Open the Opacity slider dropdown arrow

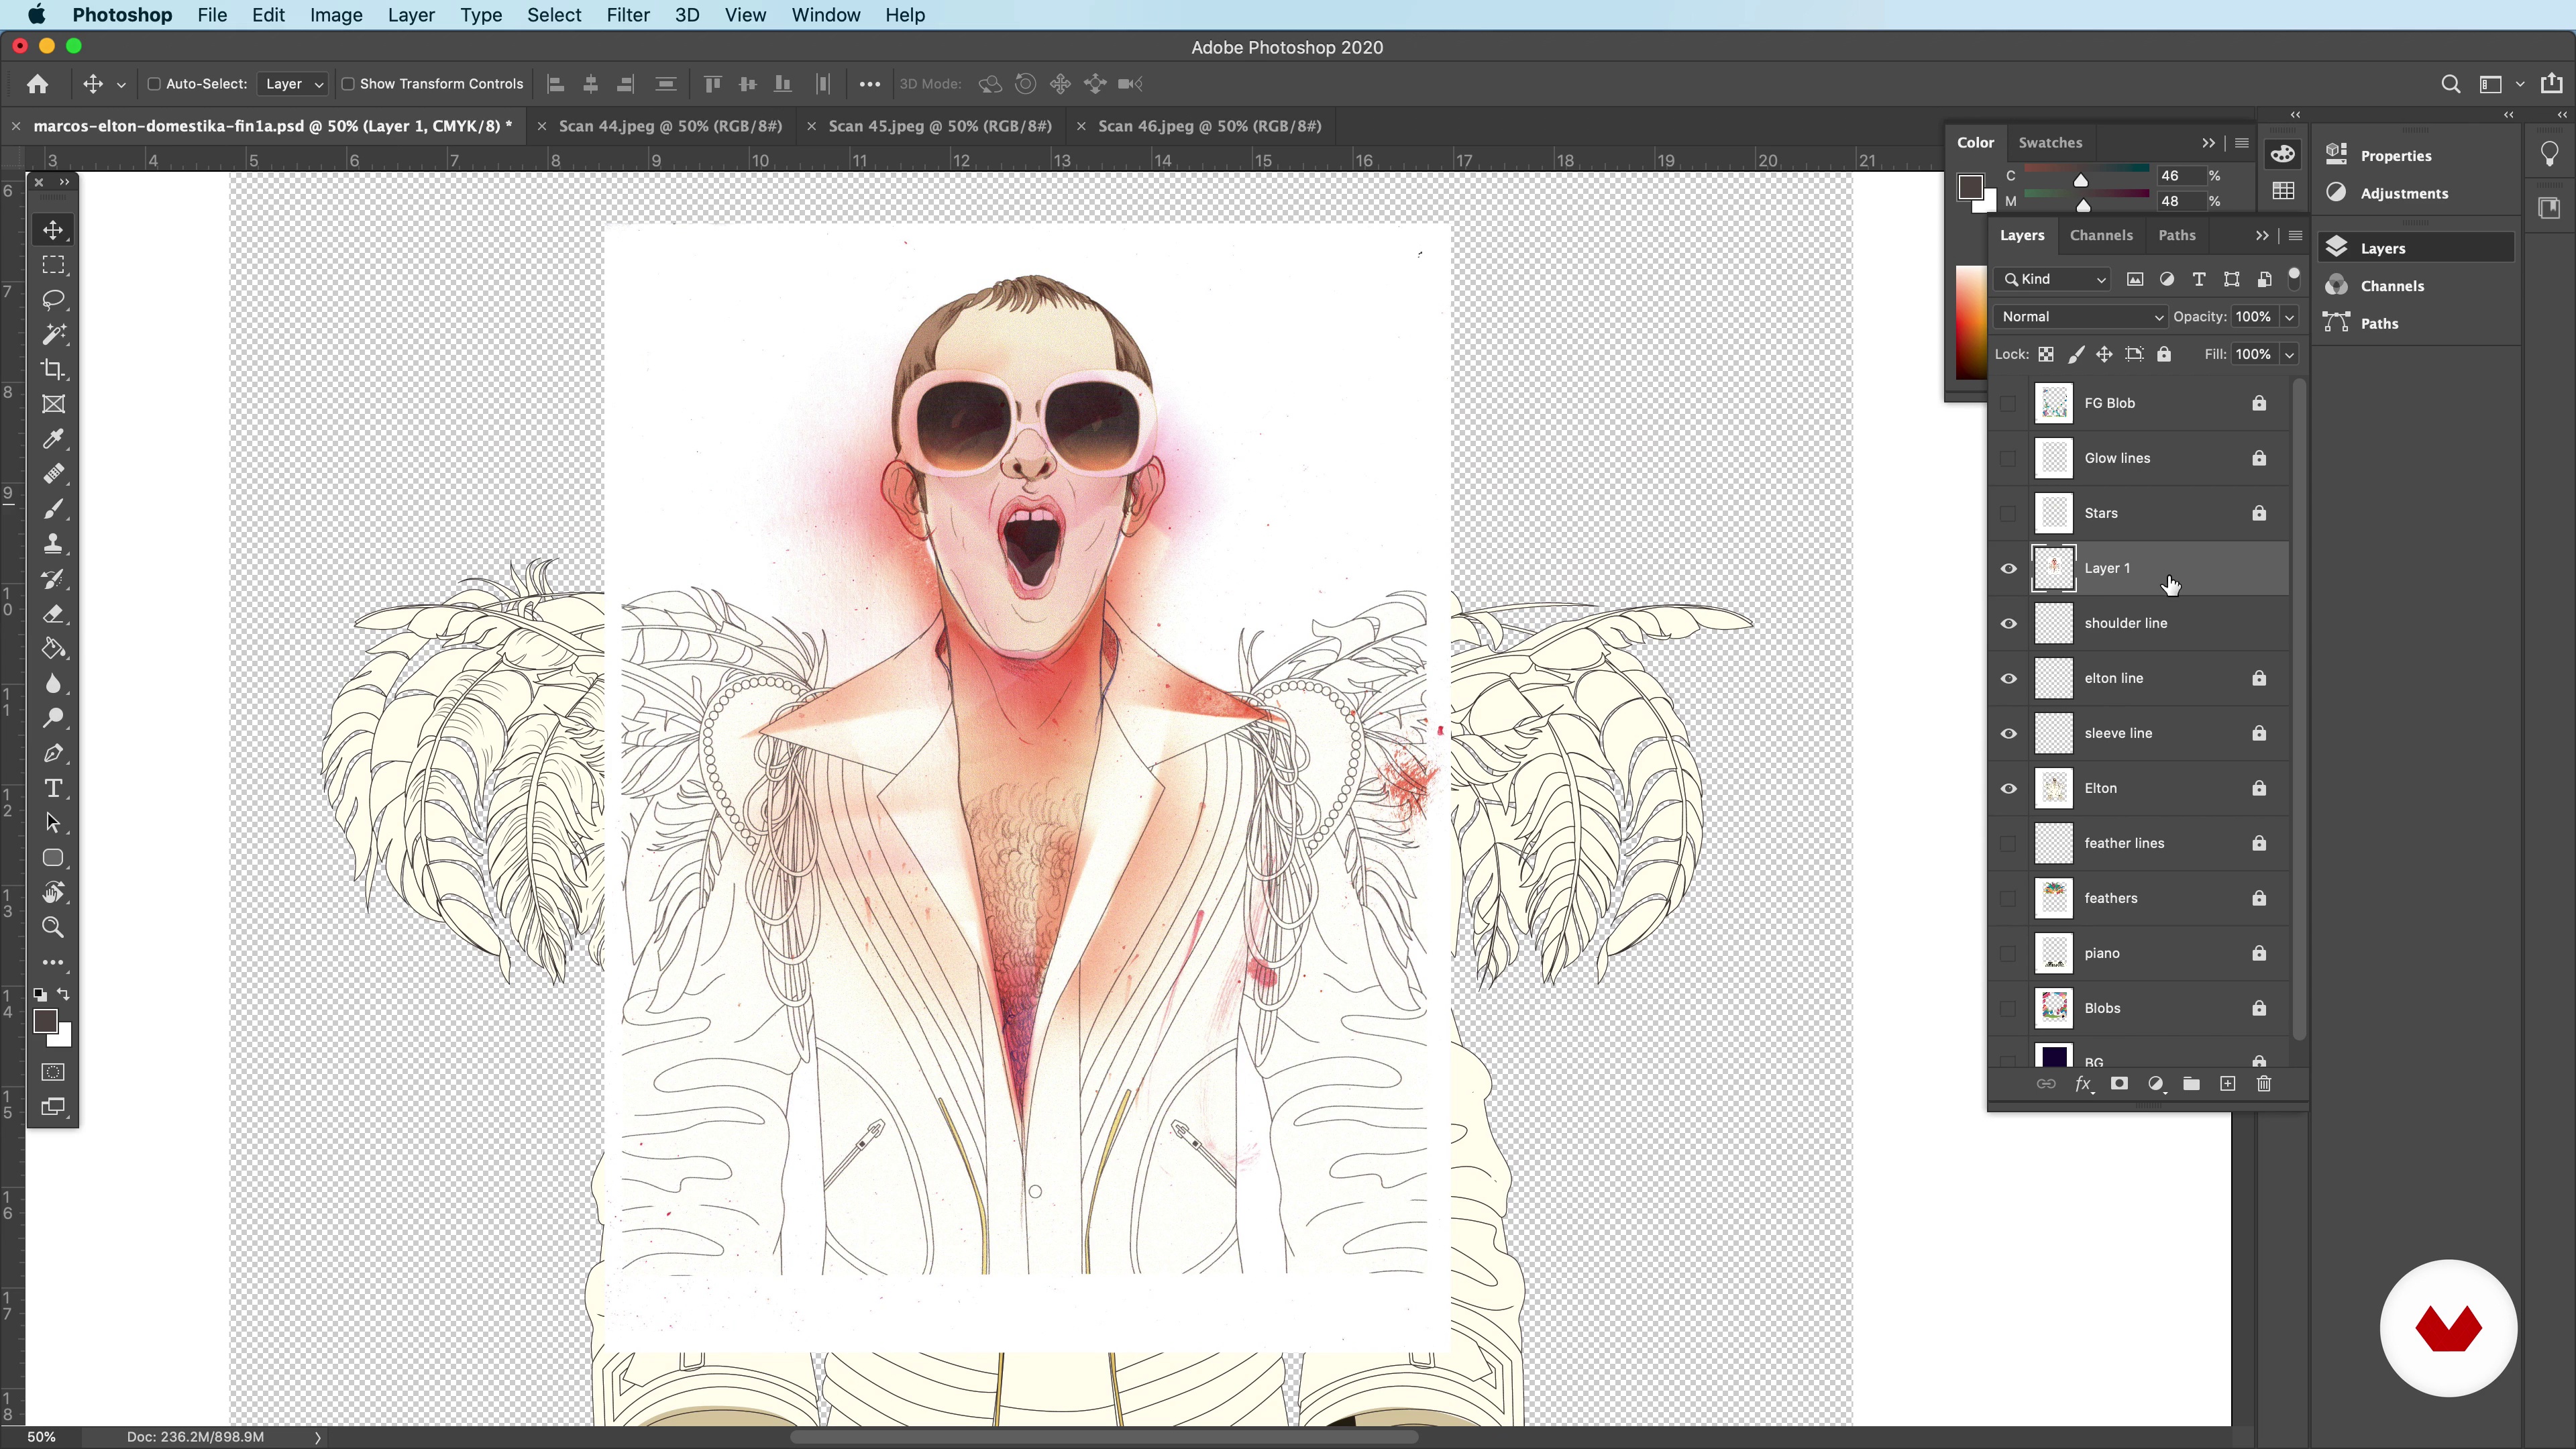point(2289,317)
